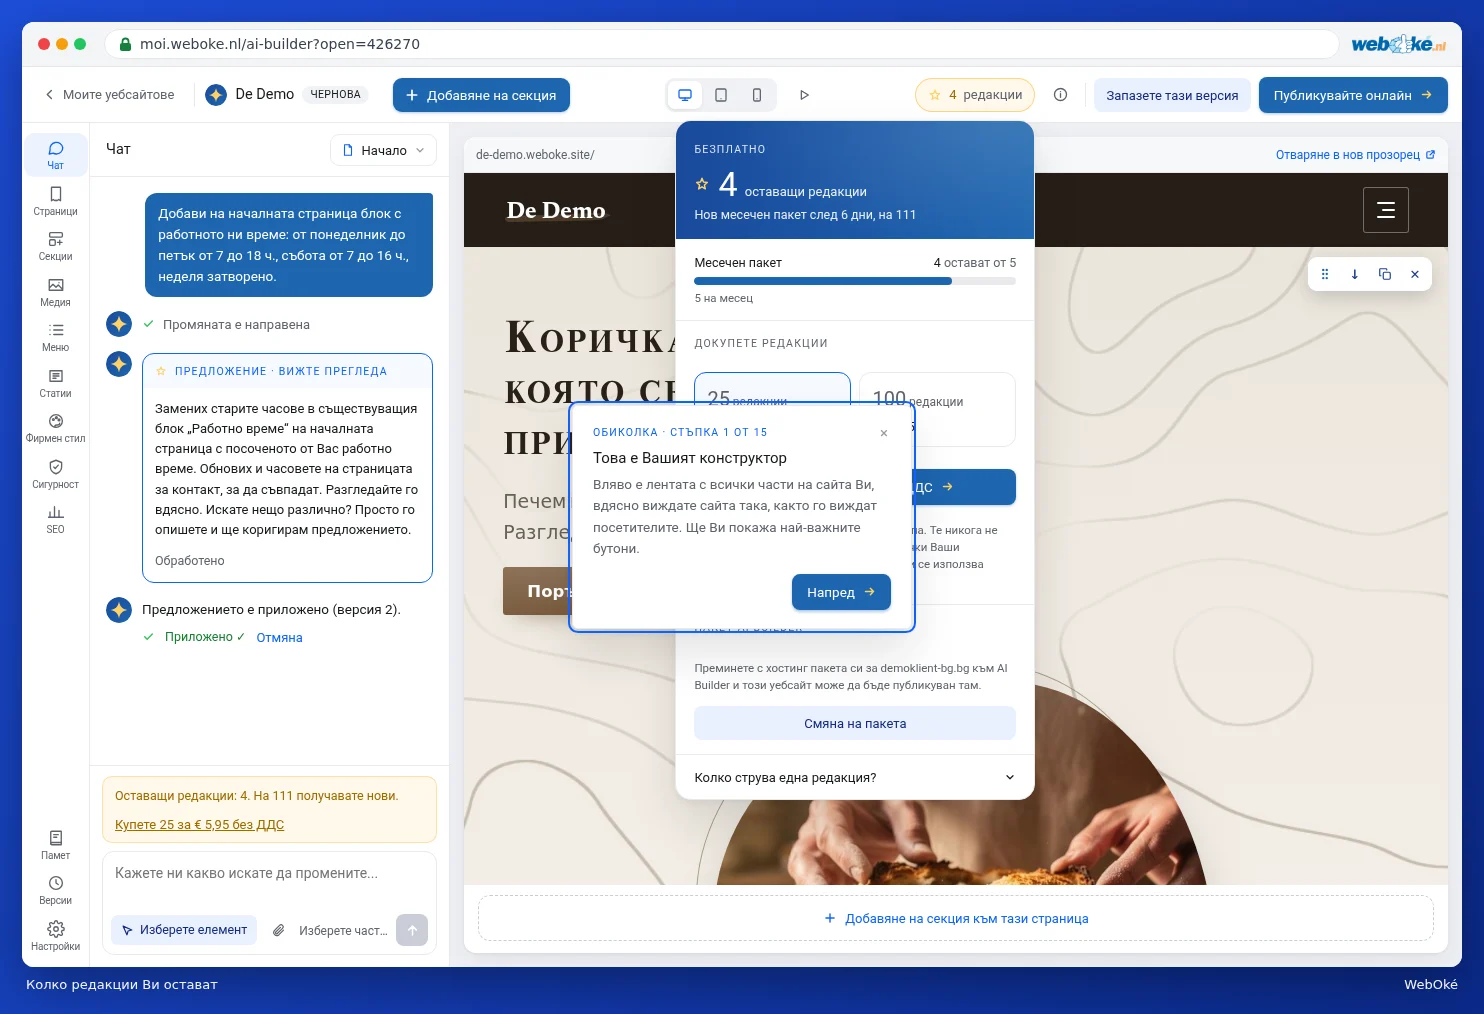Open the Страници sidebar panel
This screenshot has height=1014, width=1484.
55,201
